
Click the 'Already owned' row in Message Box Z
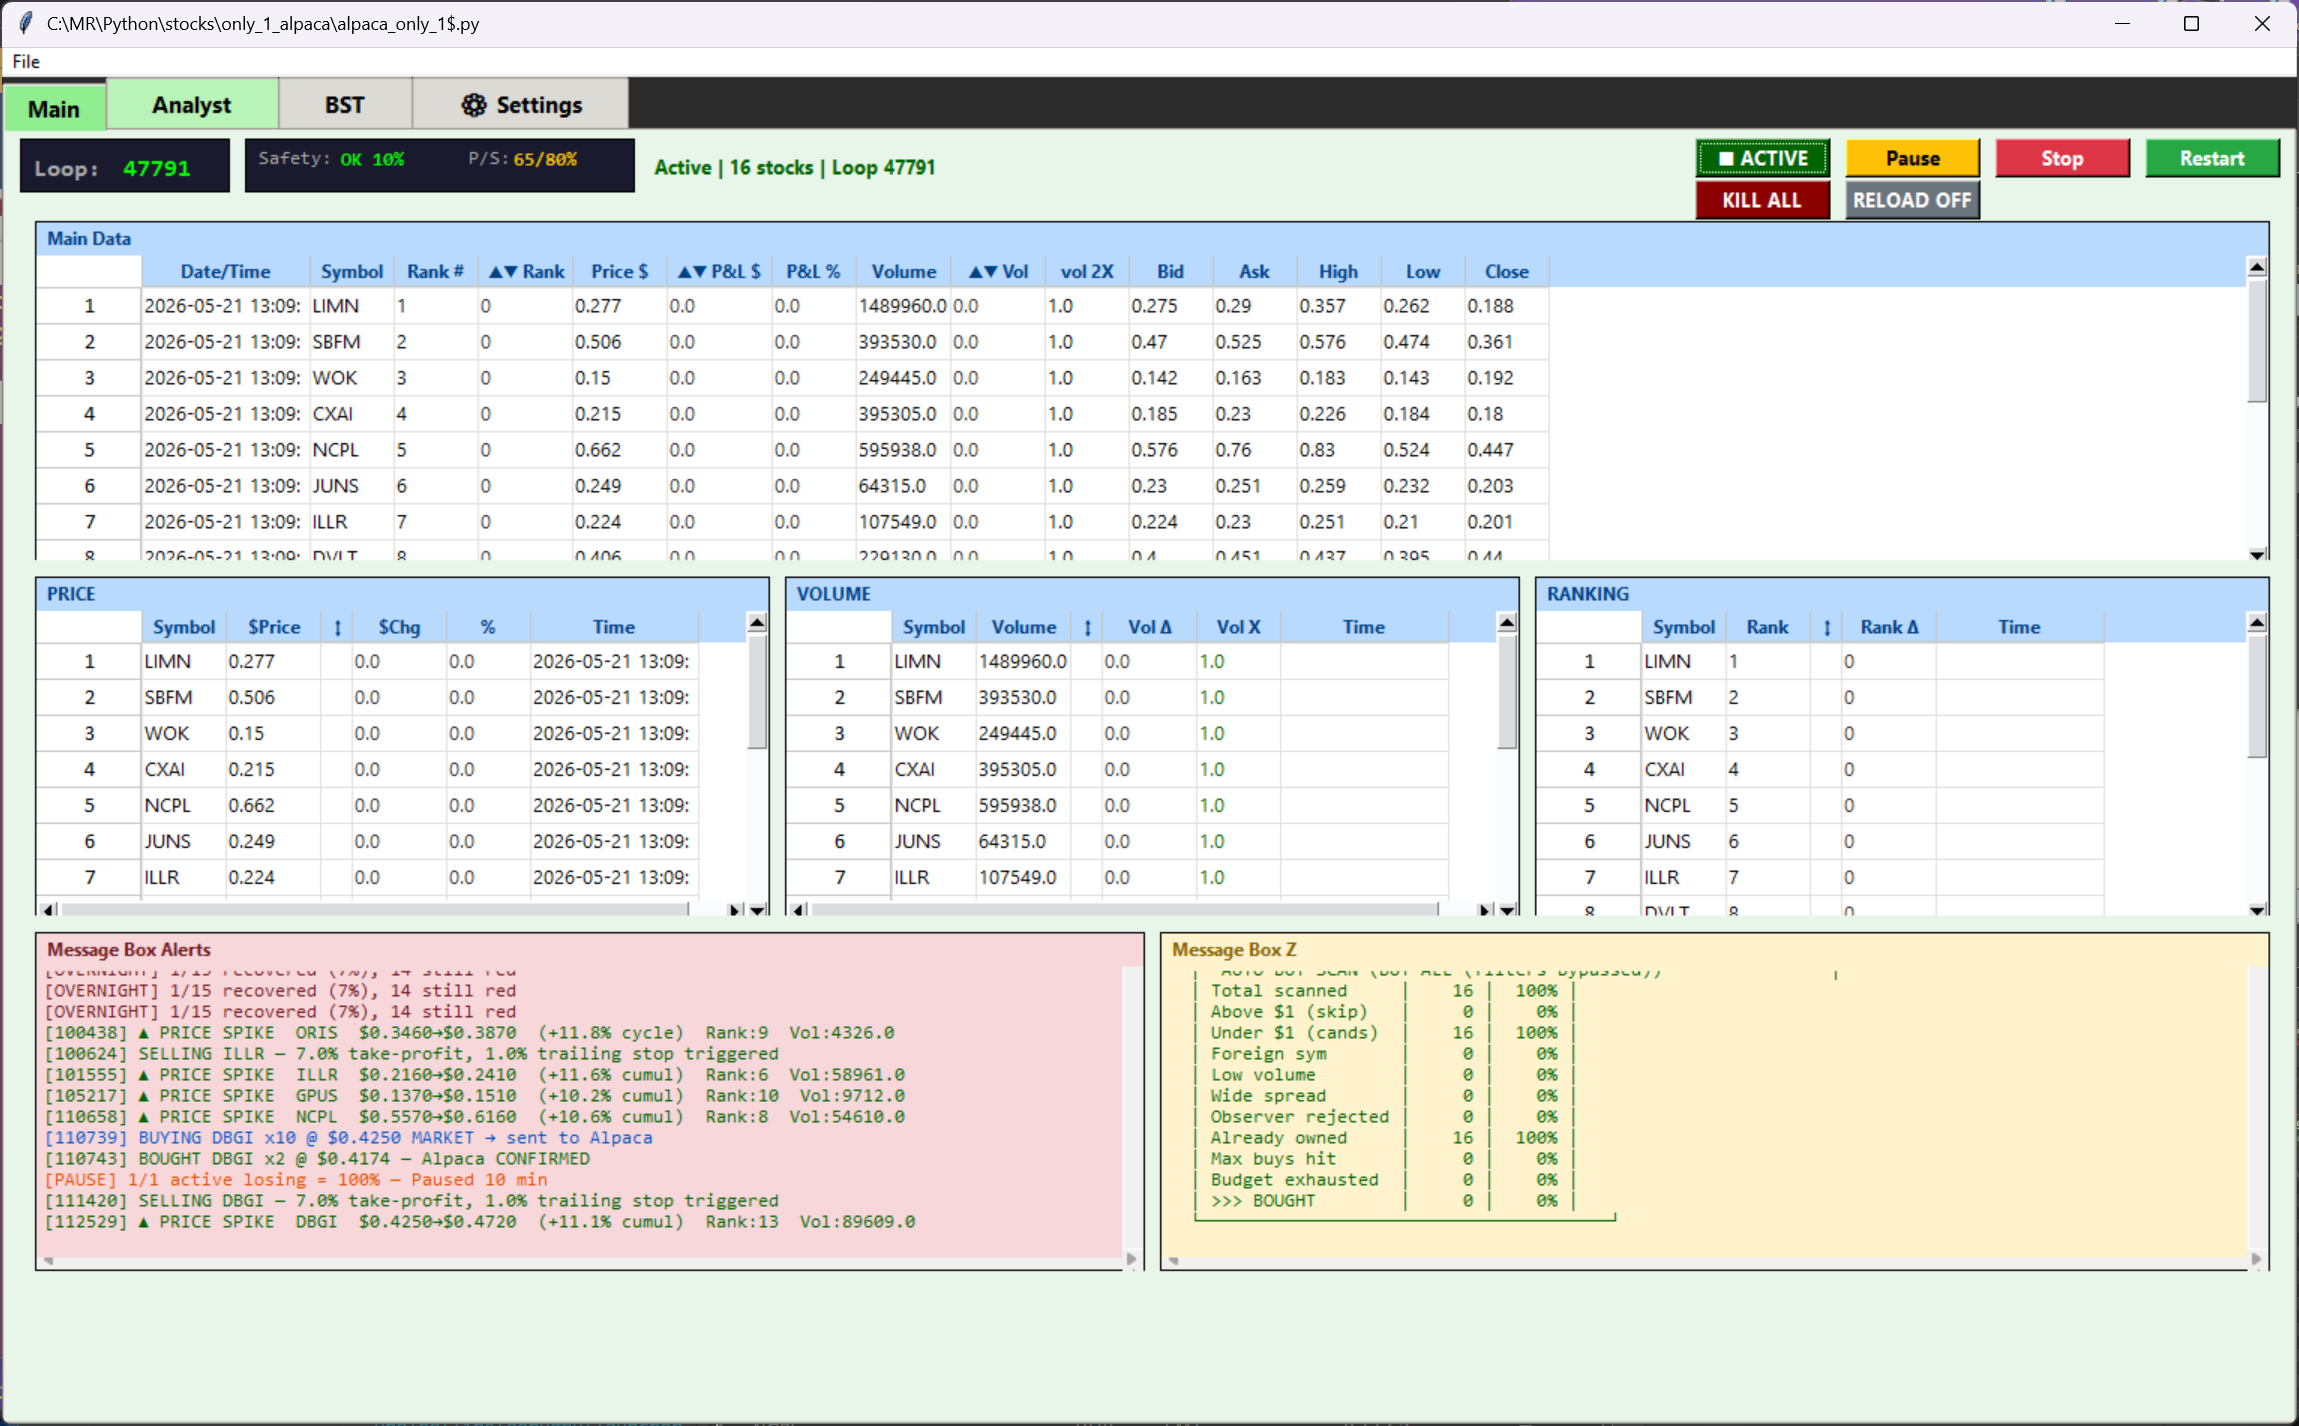[1384, 1138]
